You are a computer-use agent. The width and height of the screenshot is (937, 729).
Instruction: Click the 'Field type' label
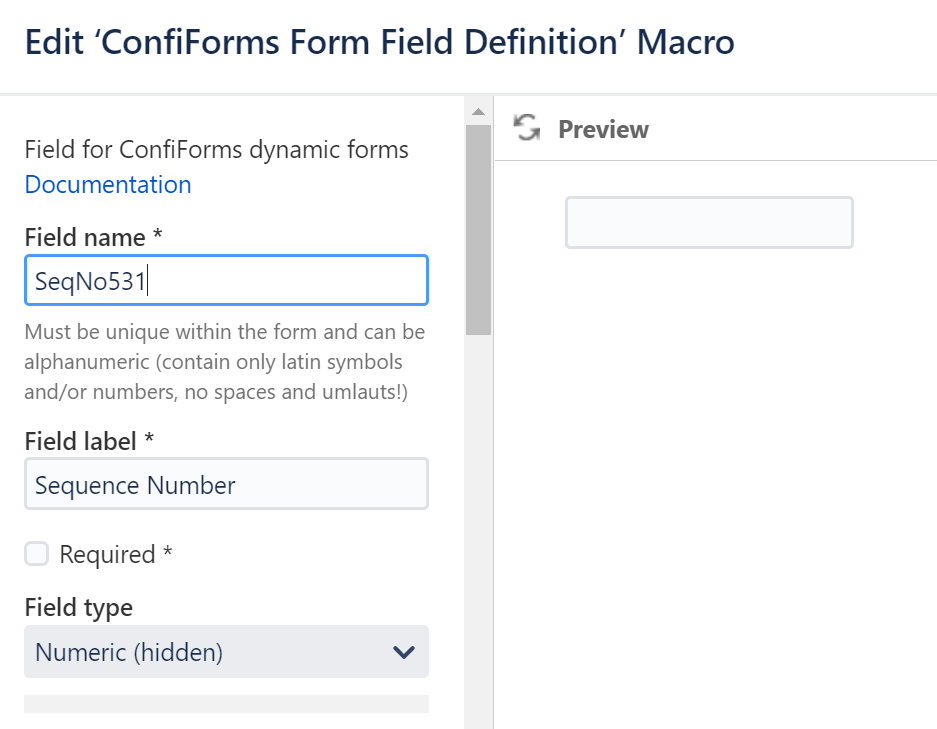(79, 607)
